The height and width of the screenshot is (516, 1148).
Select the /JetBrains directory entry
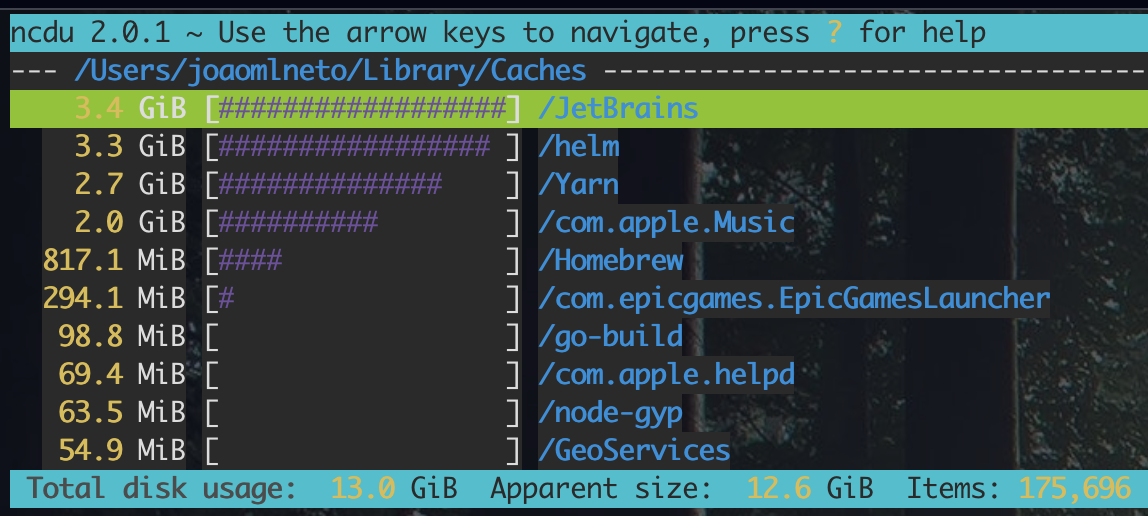point(617,108)
